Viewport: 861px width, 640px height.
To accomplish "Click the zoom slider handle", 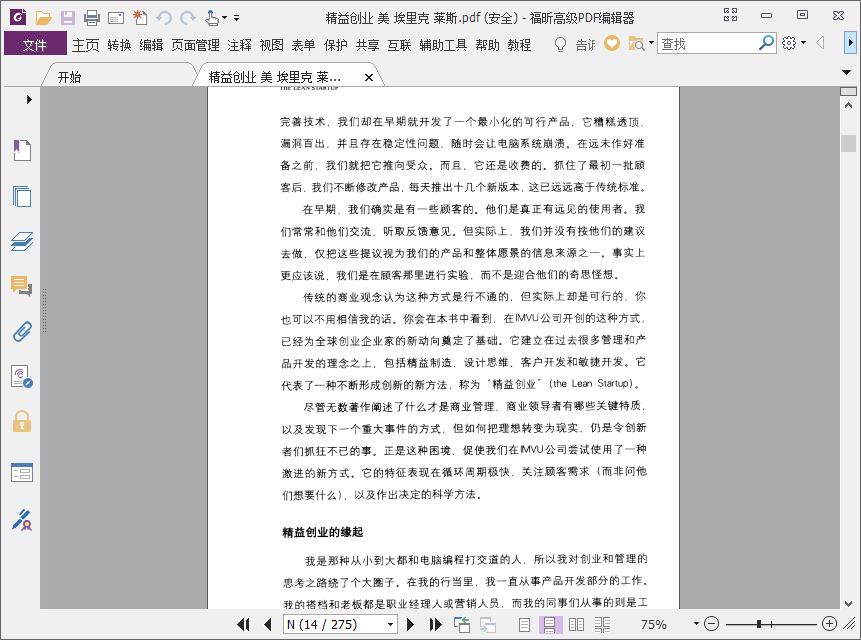I will click(x=759, y=624).
